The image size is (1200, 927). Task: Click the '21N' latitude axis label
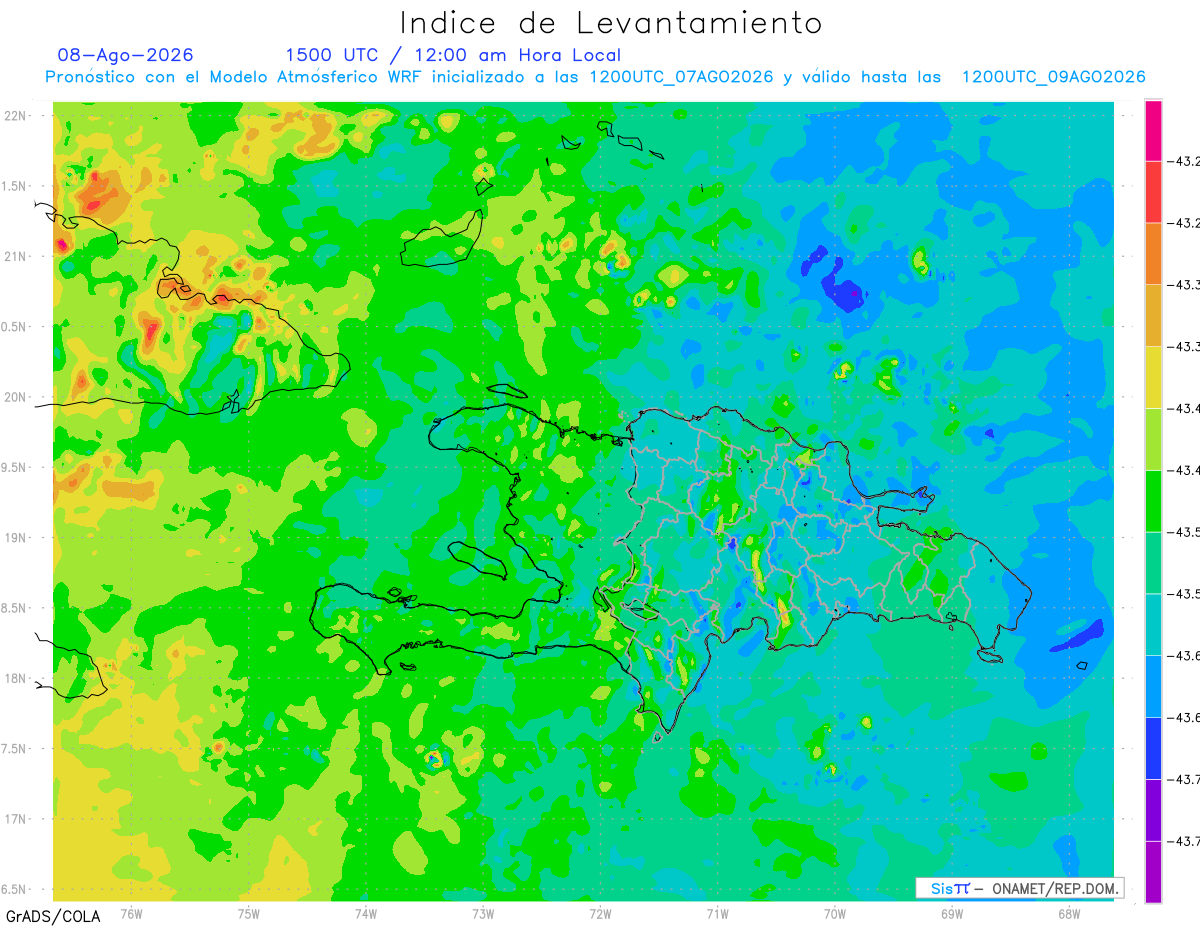(x=14, y=256)
